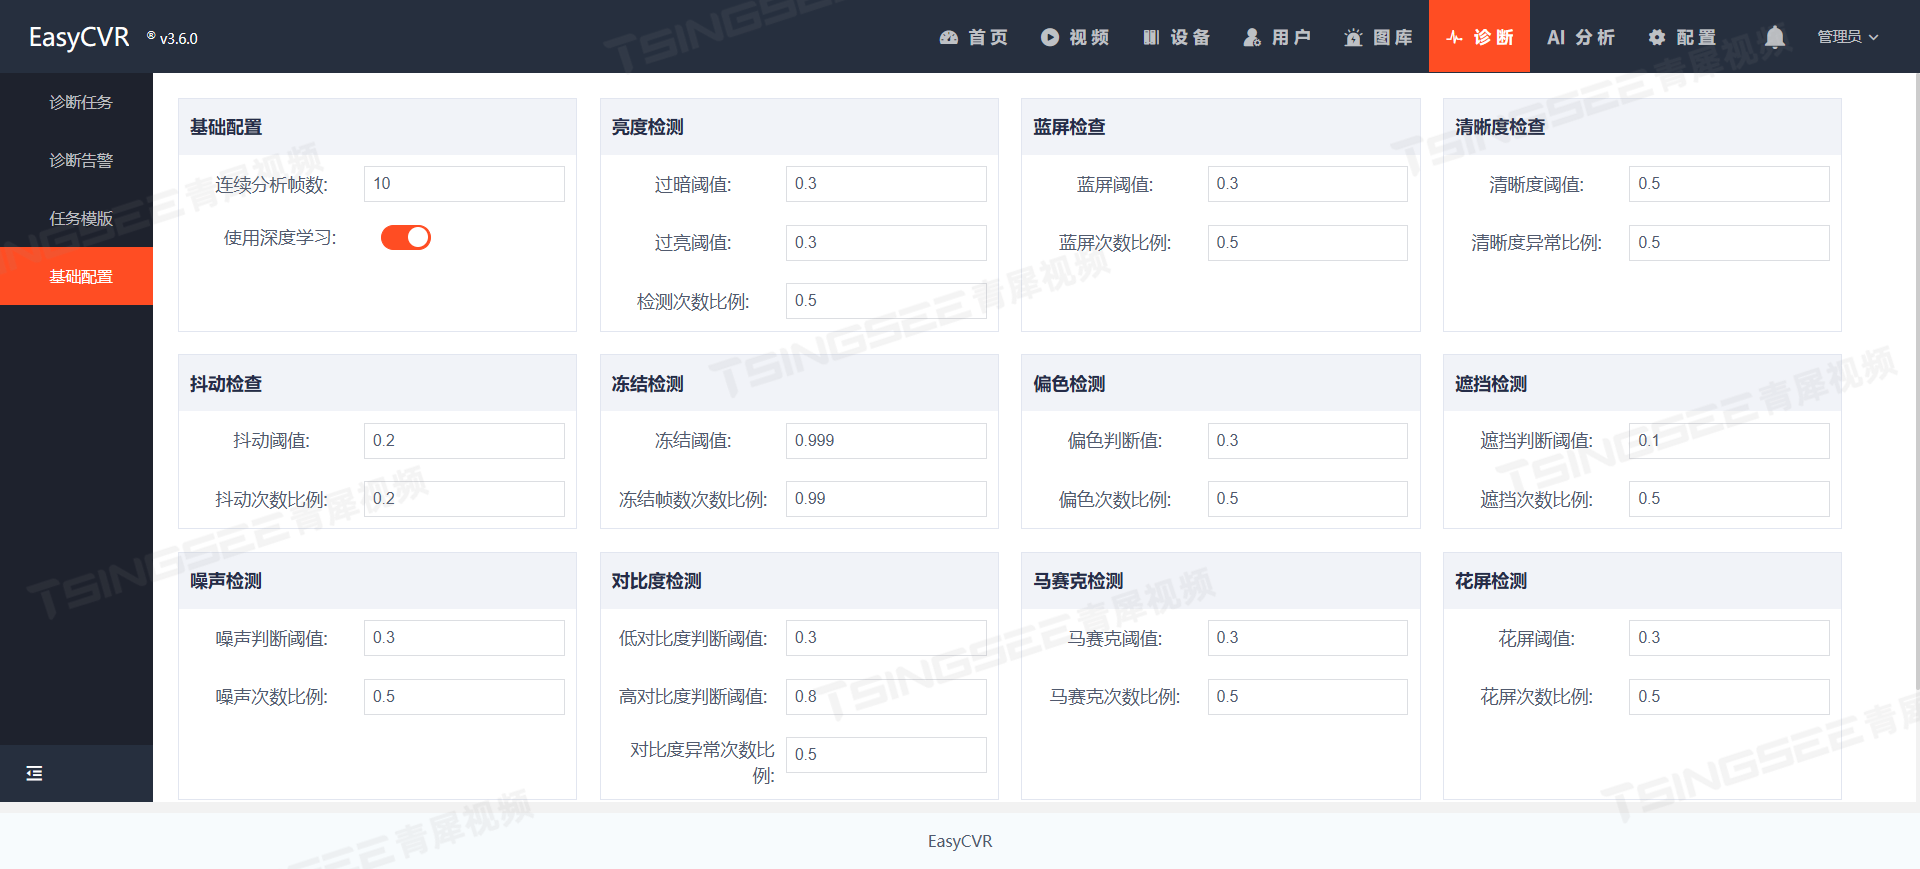Click the 过亮阈值 input field

pyautogui.click(x=886, y=243)
